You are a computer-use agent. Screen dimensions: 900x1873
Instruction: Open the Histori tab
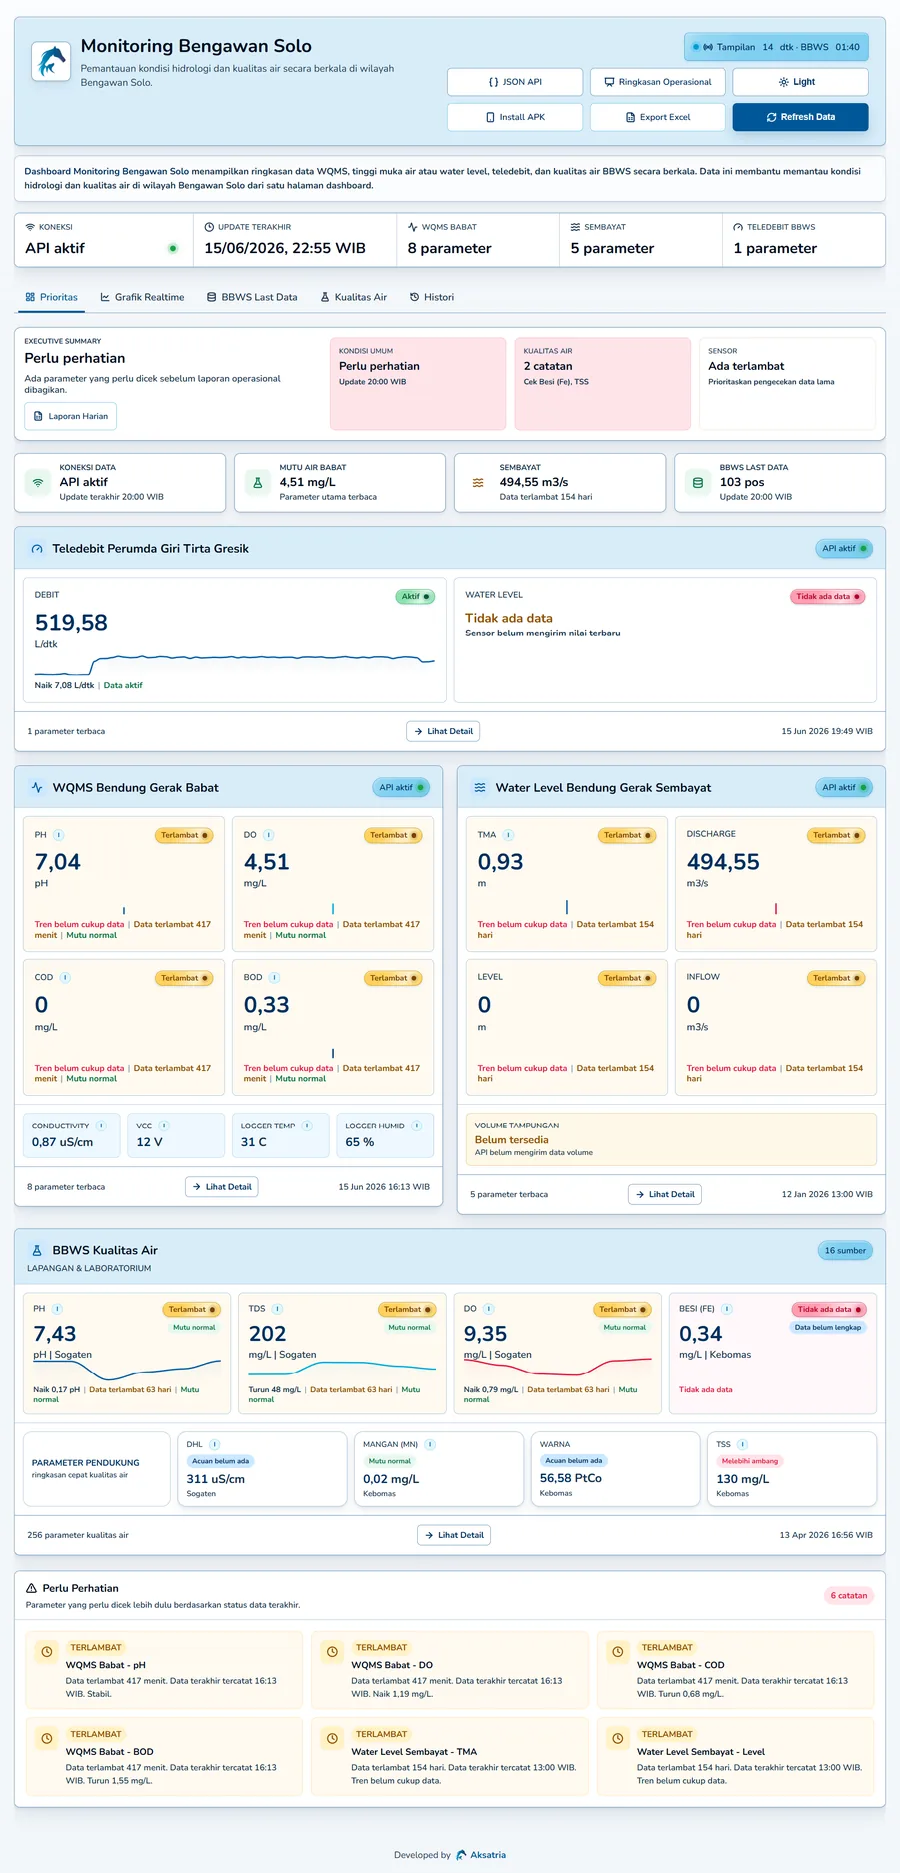point(432,297)
